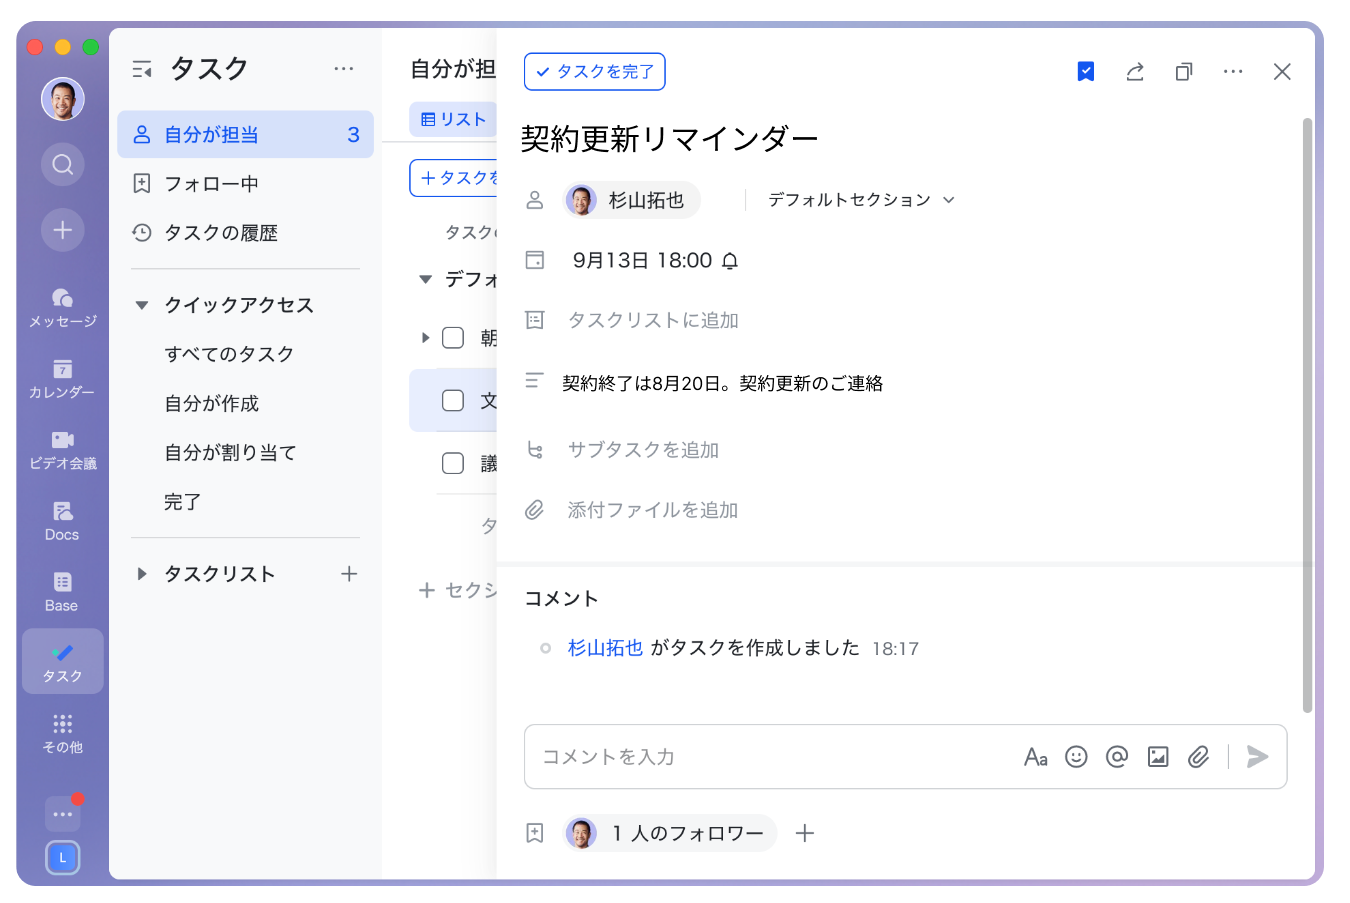1350x903 pixels.
Task: Open Base from the left sidebar
Action: coord(62,591)
